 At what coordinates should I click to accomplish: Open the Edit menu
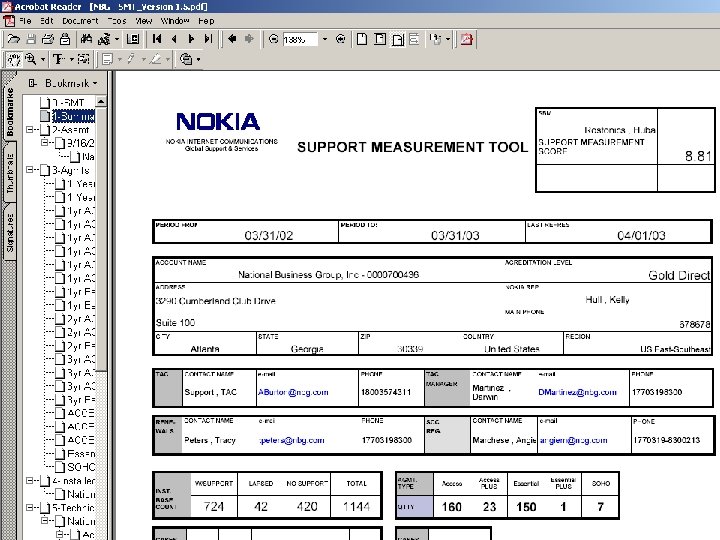pyautogui.click(x=47, y=21)
